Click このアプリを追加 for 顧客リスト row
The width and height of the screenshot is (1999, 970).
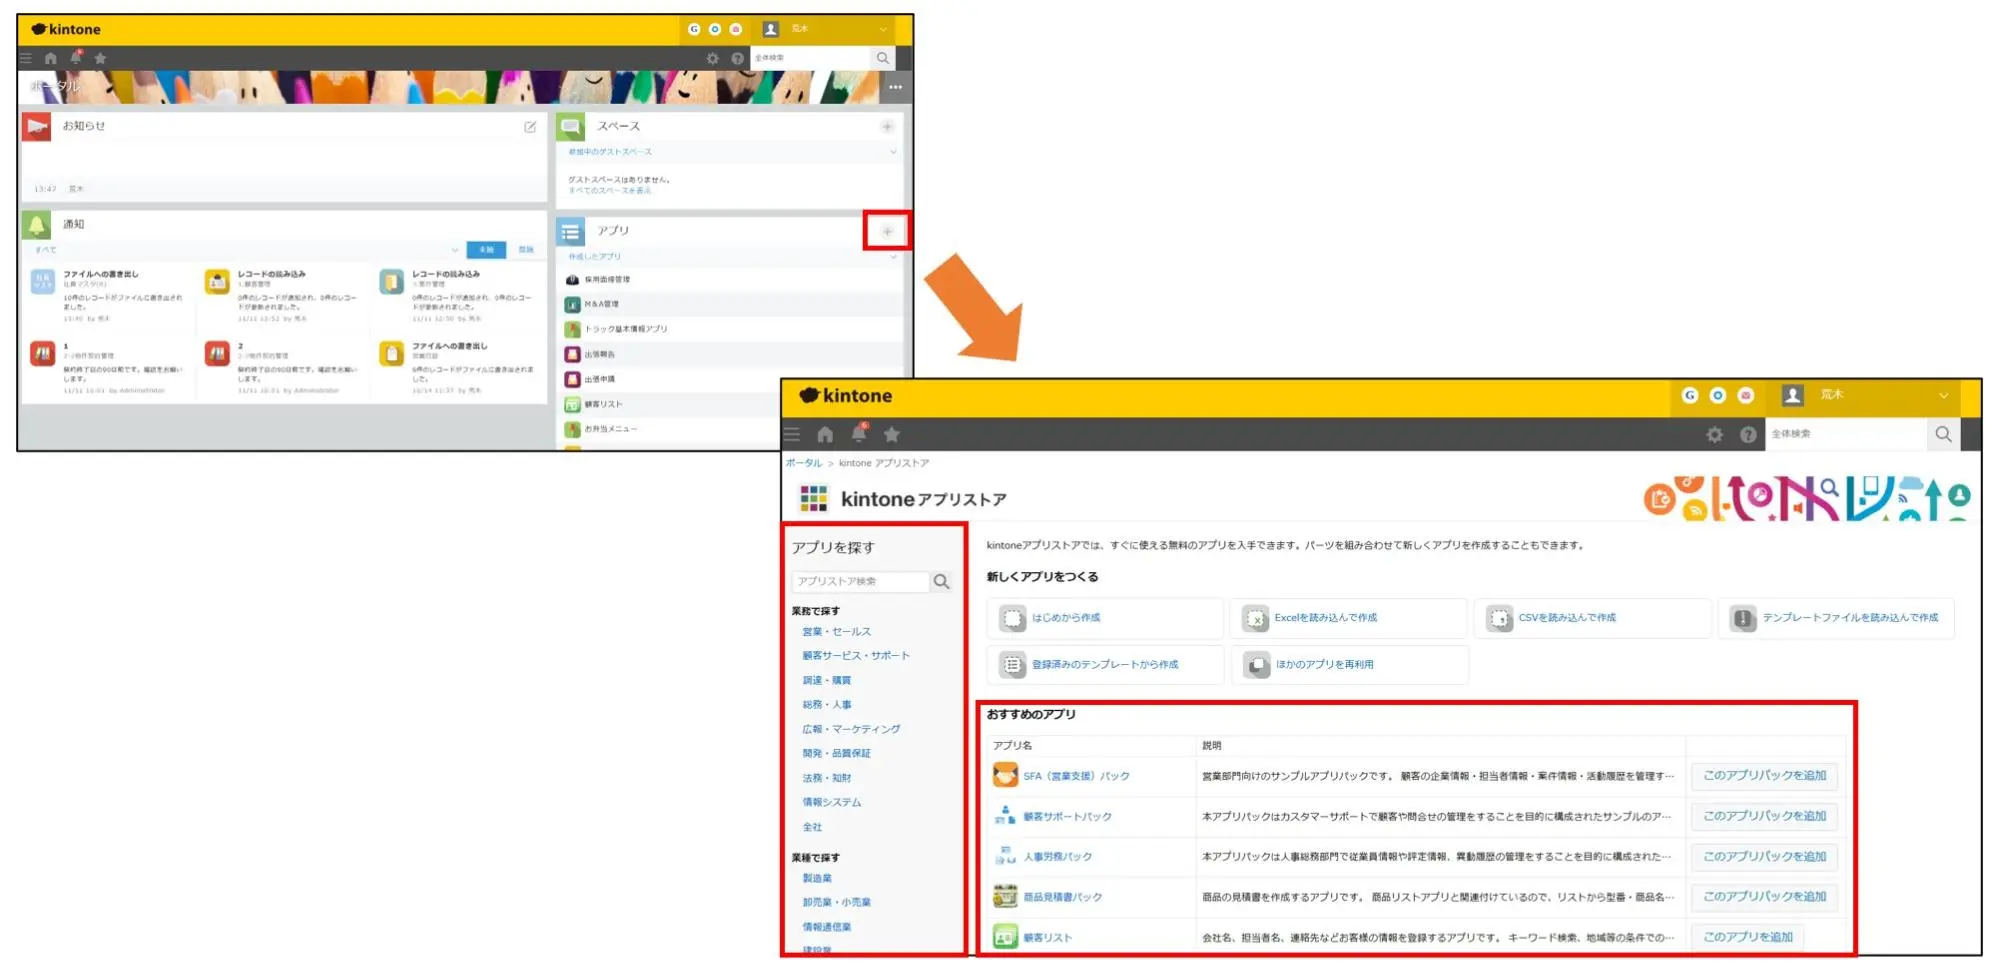coord(1747,937)
